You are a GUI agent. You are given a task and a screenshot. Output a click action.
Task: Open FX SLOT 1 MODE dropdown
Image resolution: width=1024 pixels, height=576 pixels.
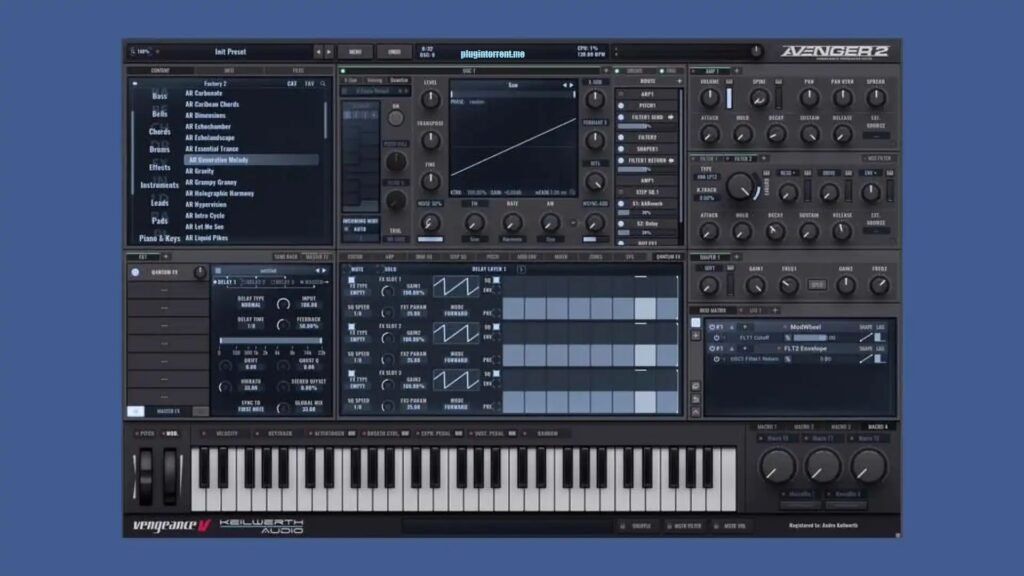456,313
